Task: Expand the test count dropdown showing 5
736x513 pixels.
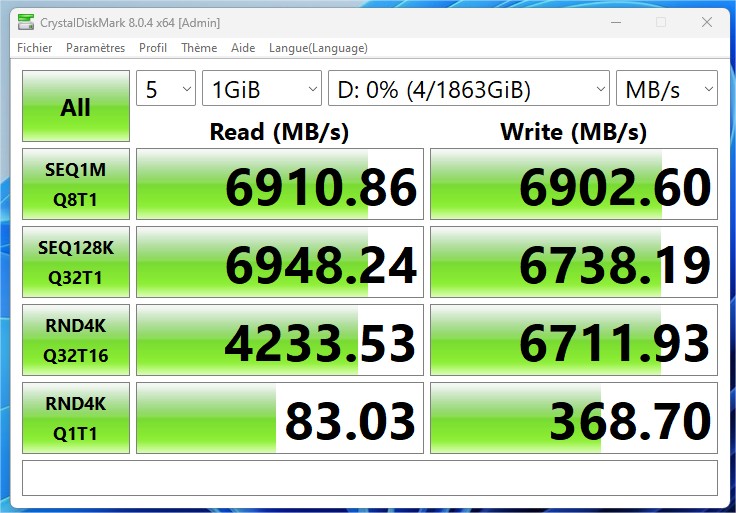Action: [x=166, y=88]
